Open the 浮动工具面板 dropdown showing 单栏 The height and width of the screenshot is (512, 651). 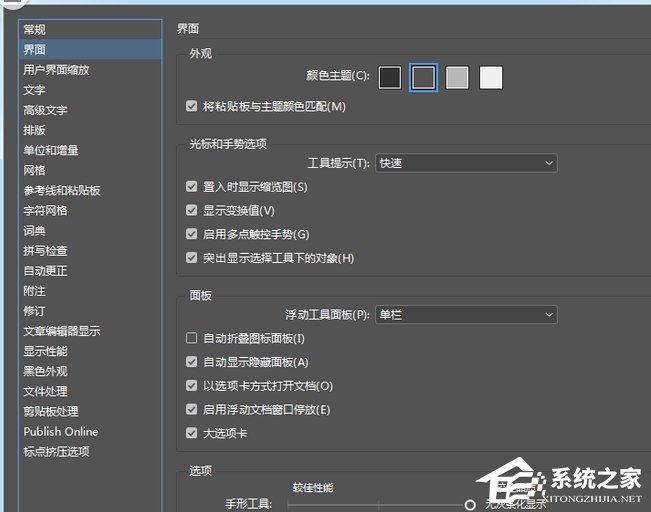pos(466,315)
